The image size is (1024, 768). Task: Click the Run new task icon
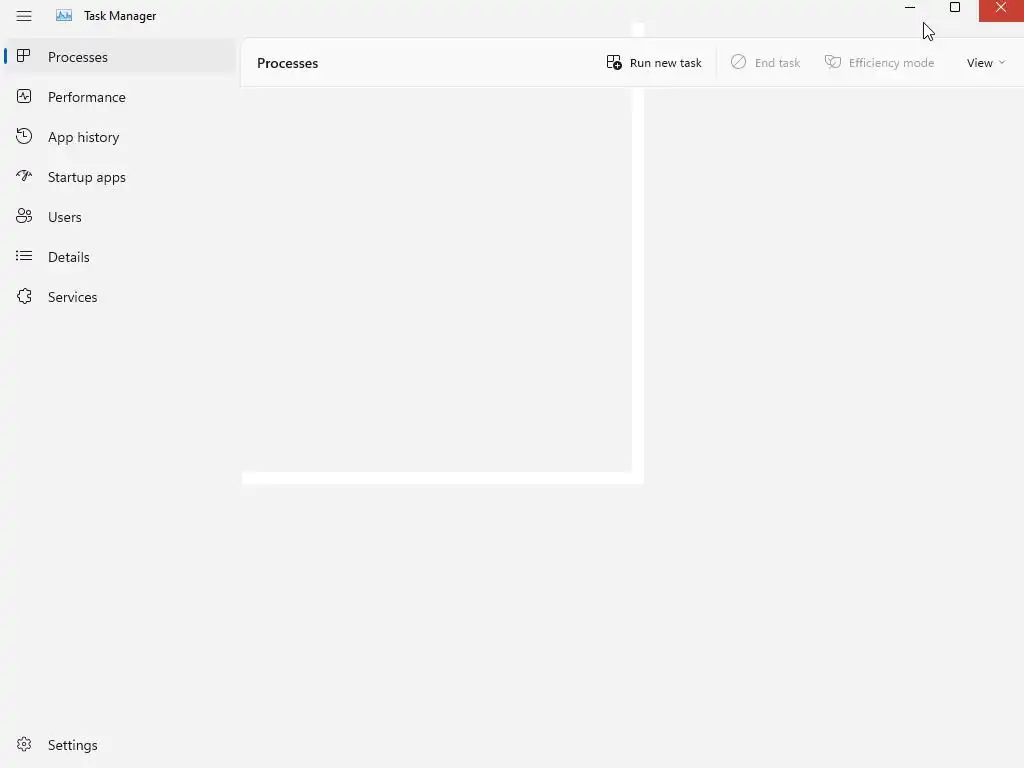(614, 62)
